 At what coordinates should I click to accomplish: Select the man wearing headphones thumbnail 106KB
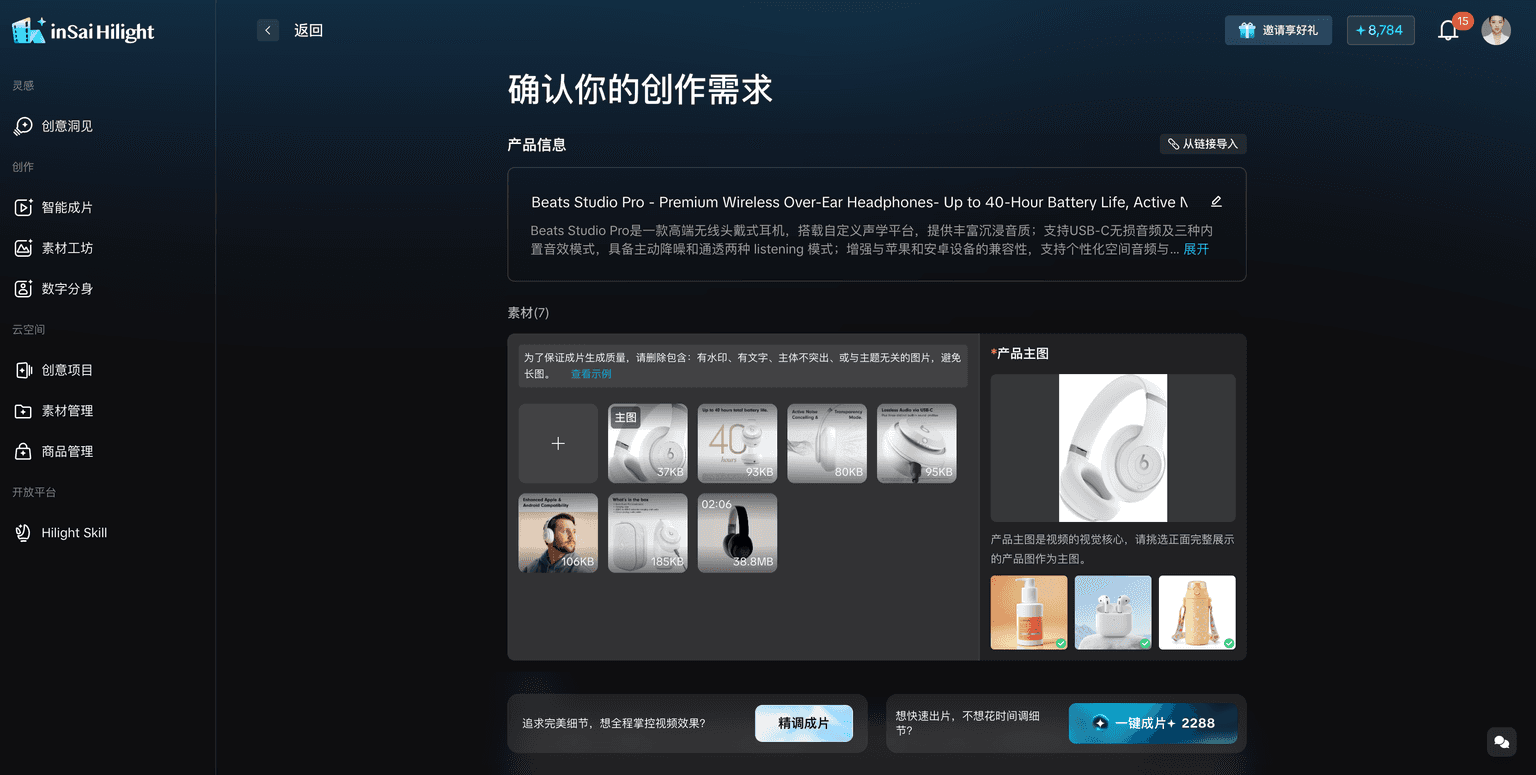[x=558, y=533]
